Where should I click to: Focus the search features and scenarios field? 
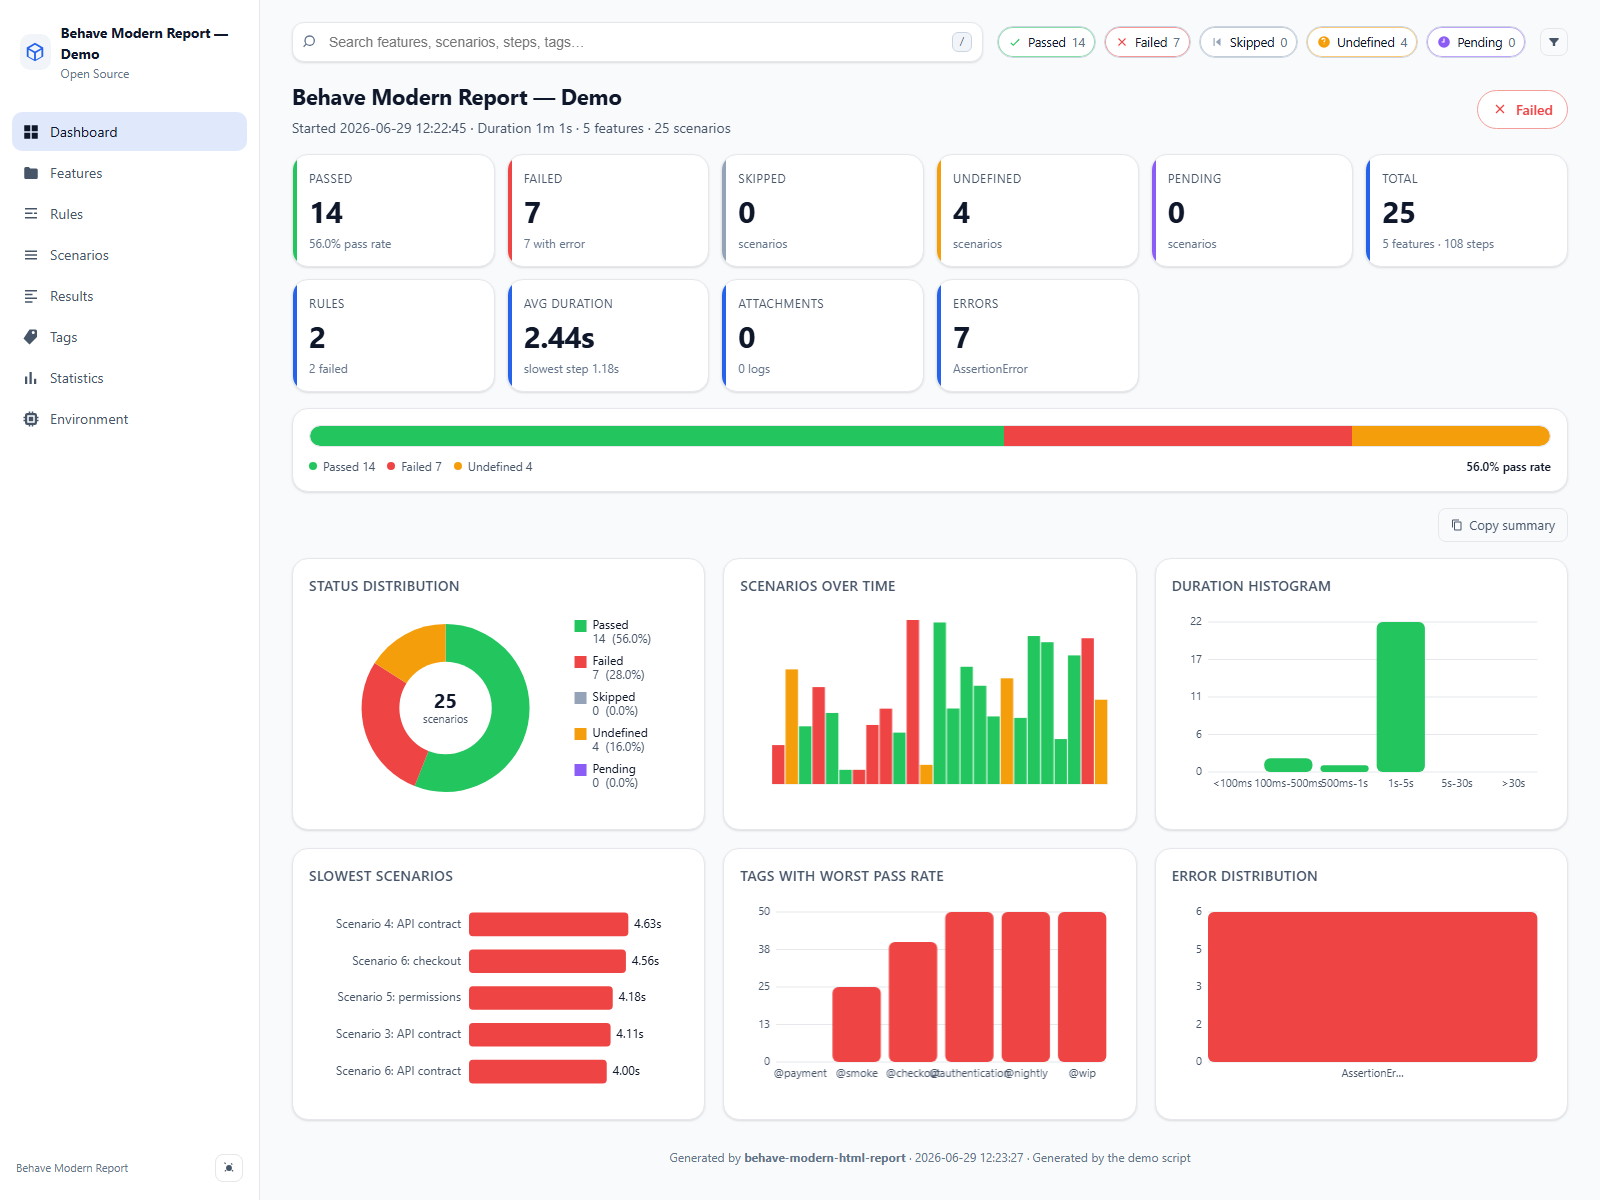[637, 42]
